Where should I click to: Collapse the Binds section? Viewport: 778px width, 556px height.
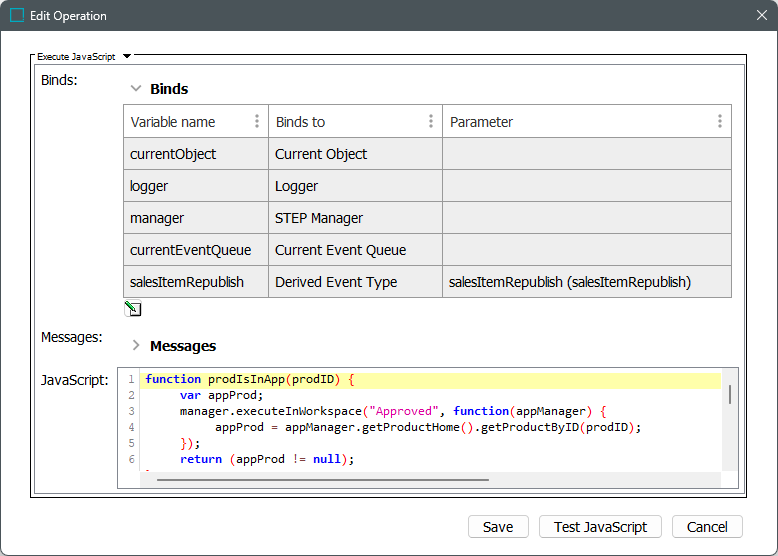point(136,89)
